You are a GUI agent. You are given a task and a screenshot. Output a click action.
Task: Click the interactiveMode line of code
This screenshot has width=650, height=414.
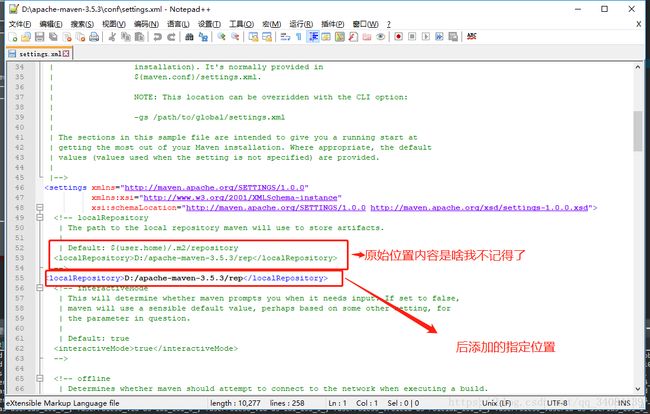pos(146,349)
